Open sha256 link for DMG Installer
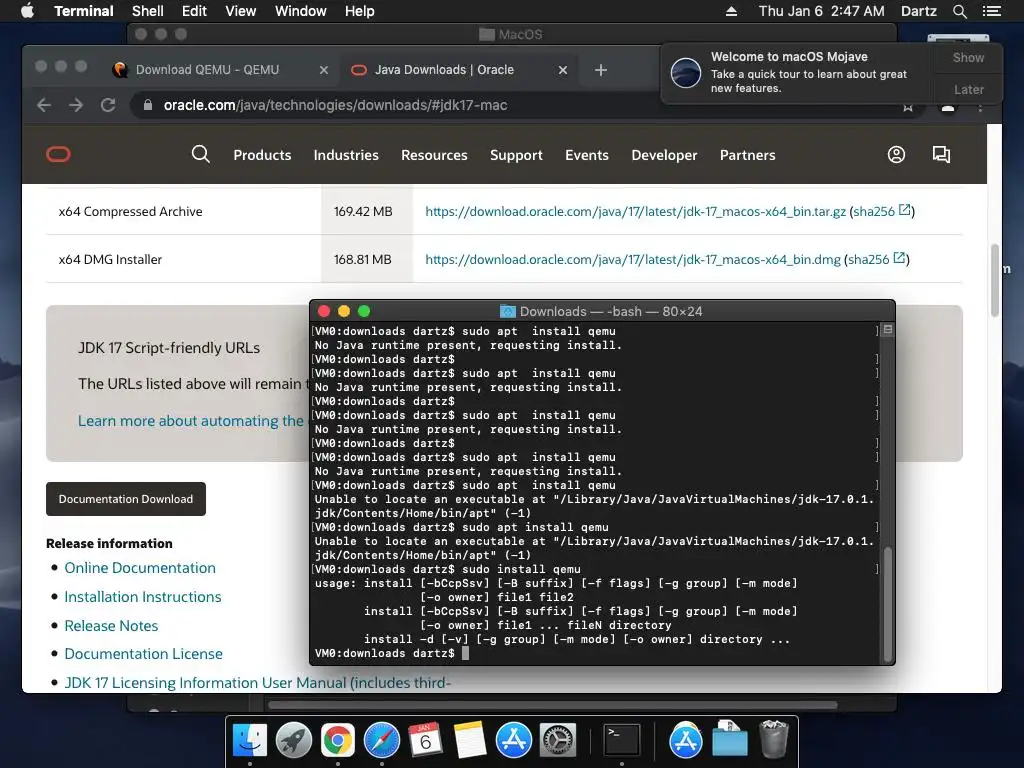 coord(876,259)
